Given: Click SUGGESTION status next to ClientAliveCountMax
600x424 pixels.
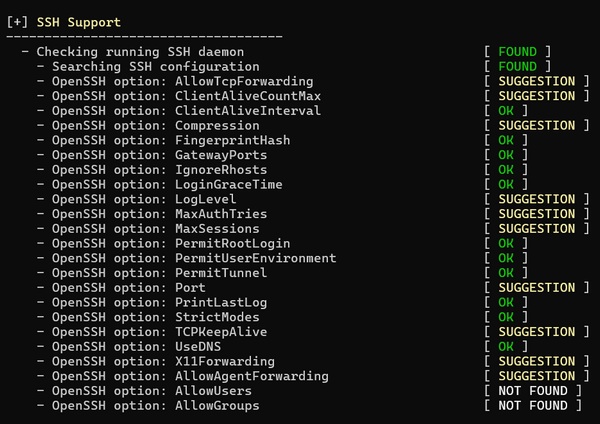Looking at the screenshot, I should tap(536, 96).
